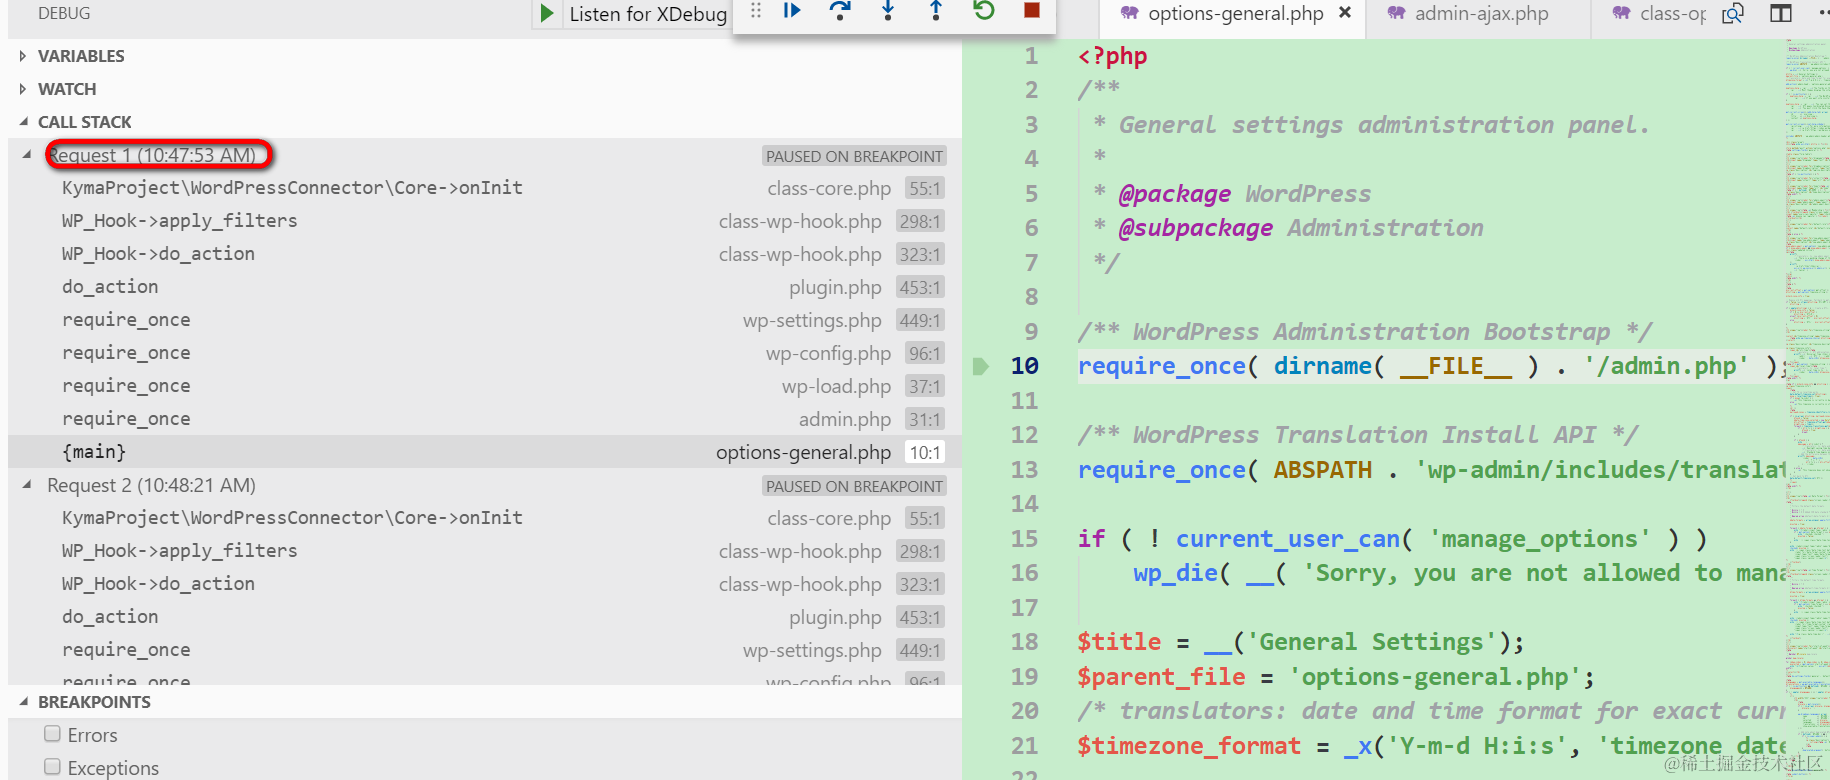The height and width of the screenshot is (780, 1830).
Task: Start debugging with the green play icon
Action: [546, 13]
